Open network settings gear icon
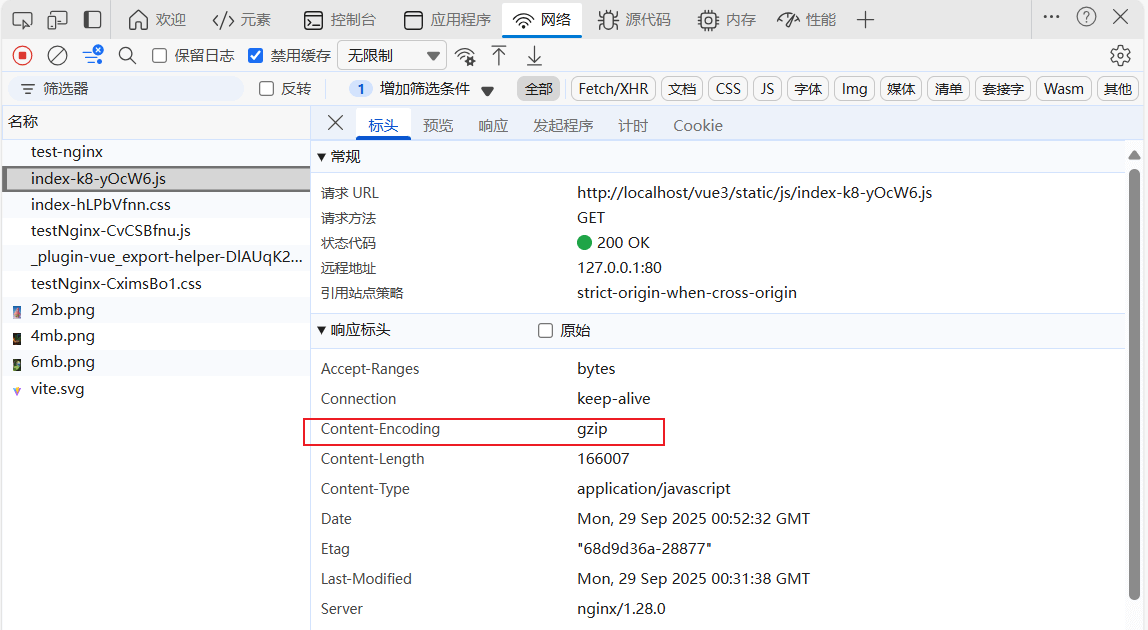The width and height of the screenshot is (1148, 630). [x=1120, y=56]
